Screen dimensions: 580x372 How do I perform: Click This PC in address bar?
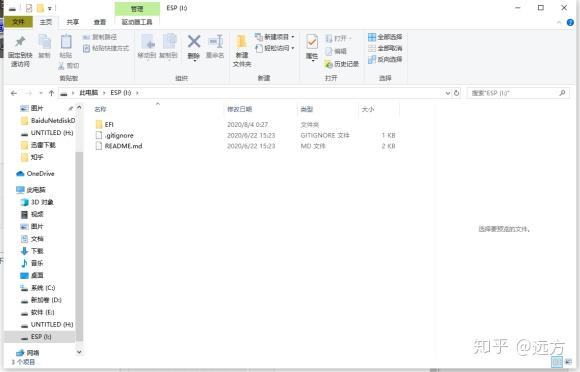[x=89, y=93]
